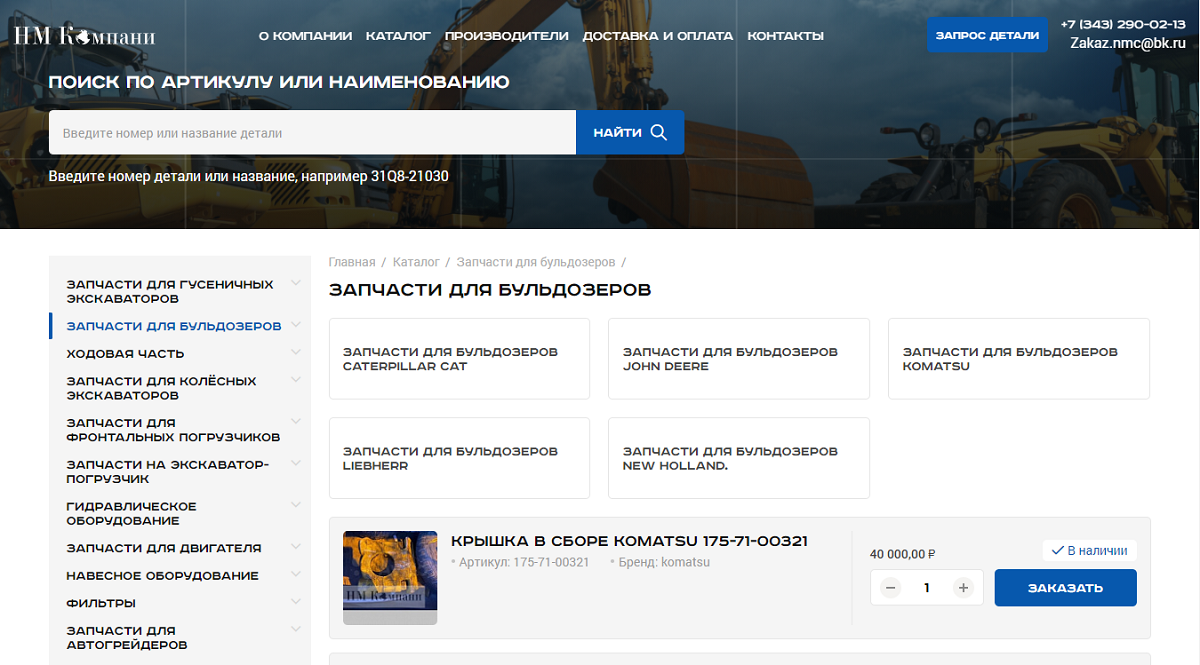Screen dimensions: 1200x665
Task: Expand Навесное оборудование chevron
Action: [296, 574]
